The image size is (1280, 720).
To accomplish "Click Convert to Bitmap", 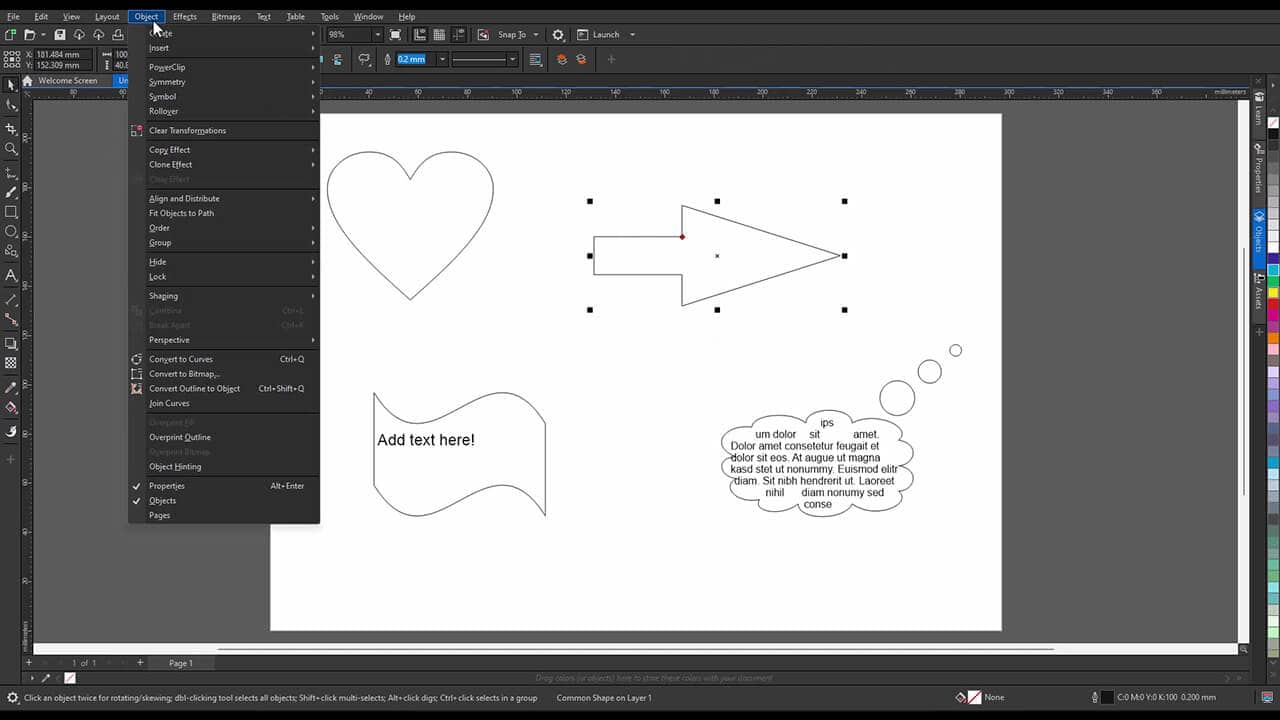I will tap(224, 374).
